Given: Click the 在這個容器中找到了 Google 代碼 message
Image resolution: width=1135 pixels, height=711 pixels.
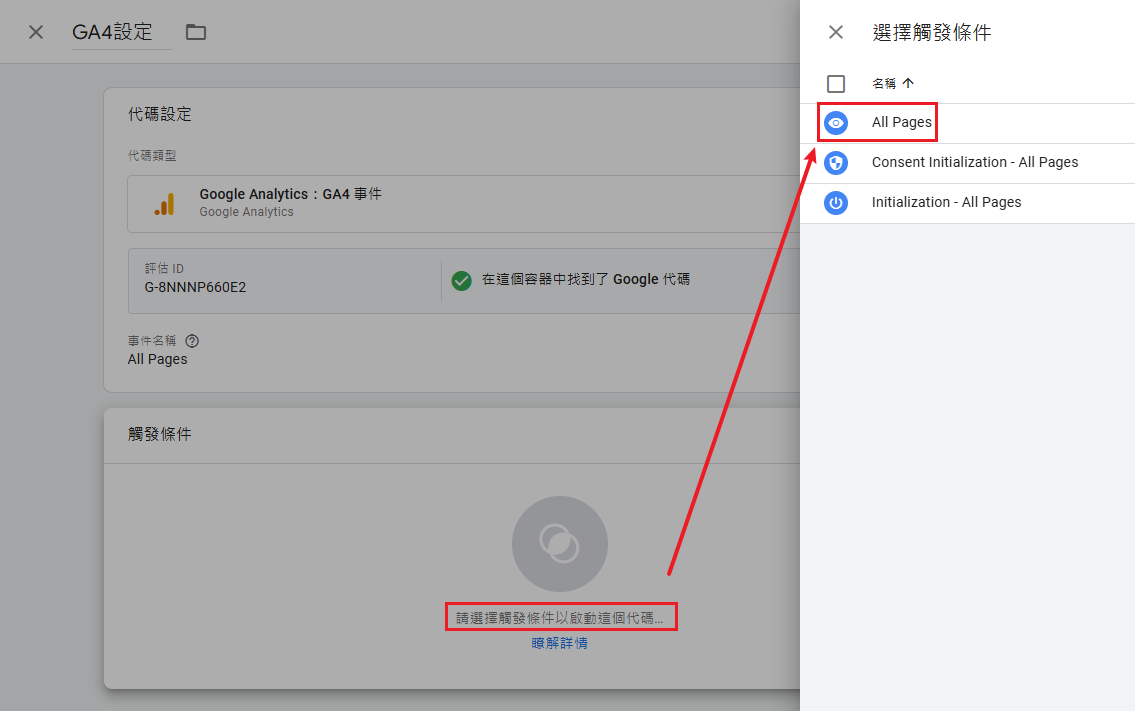Looking at the screenshot, I should (x=586, y=279).
